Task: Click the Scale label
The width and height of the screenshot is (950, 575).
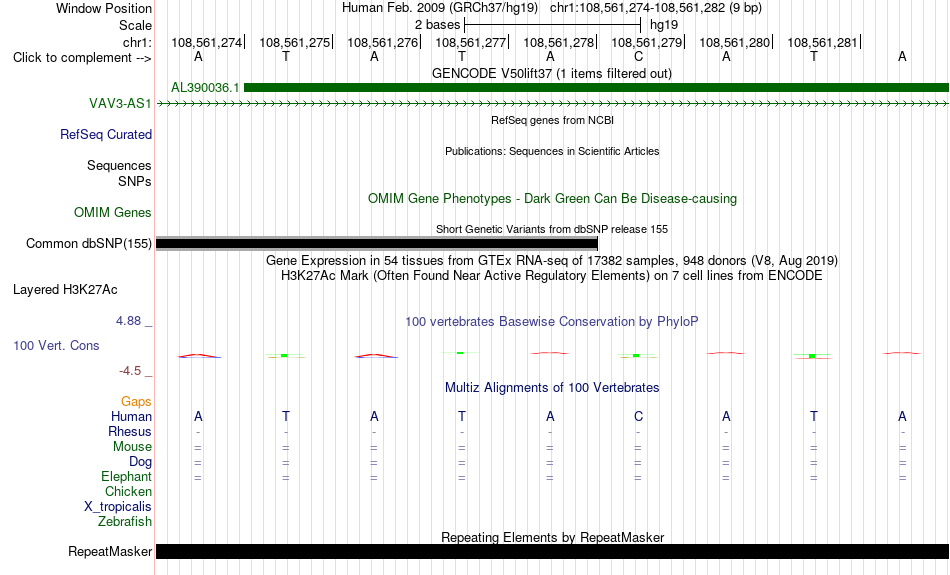Action: coord(136,25)
